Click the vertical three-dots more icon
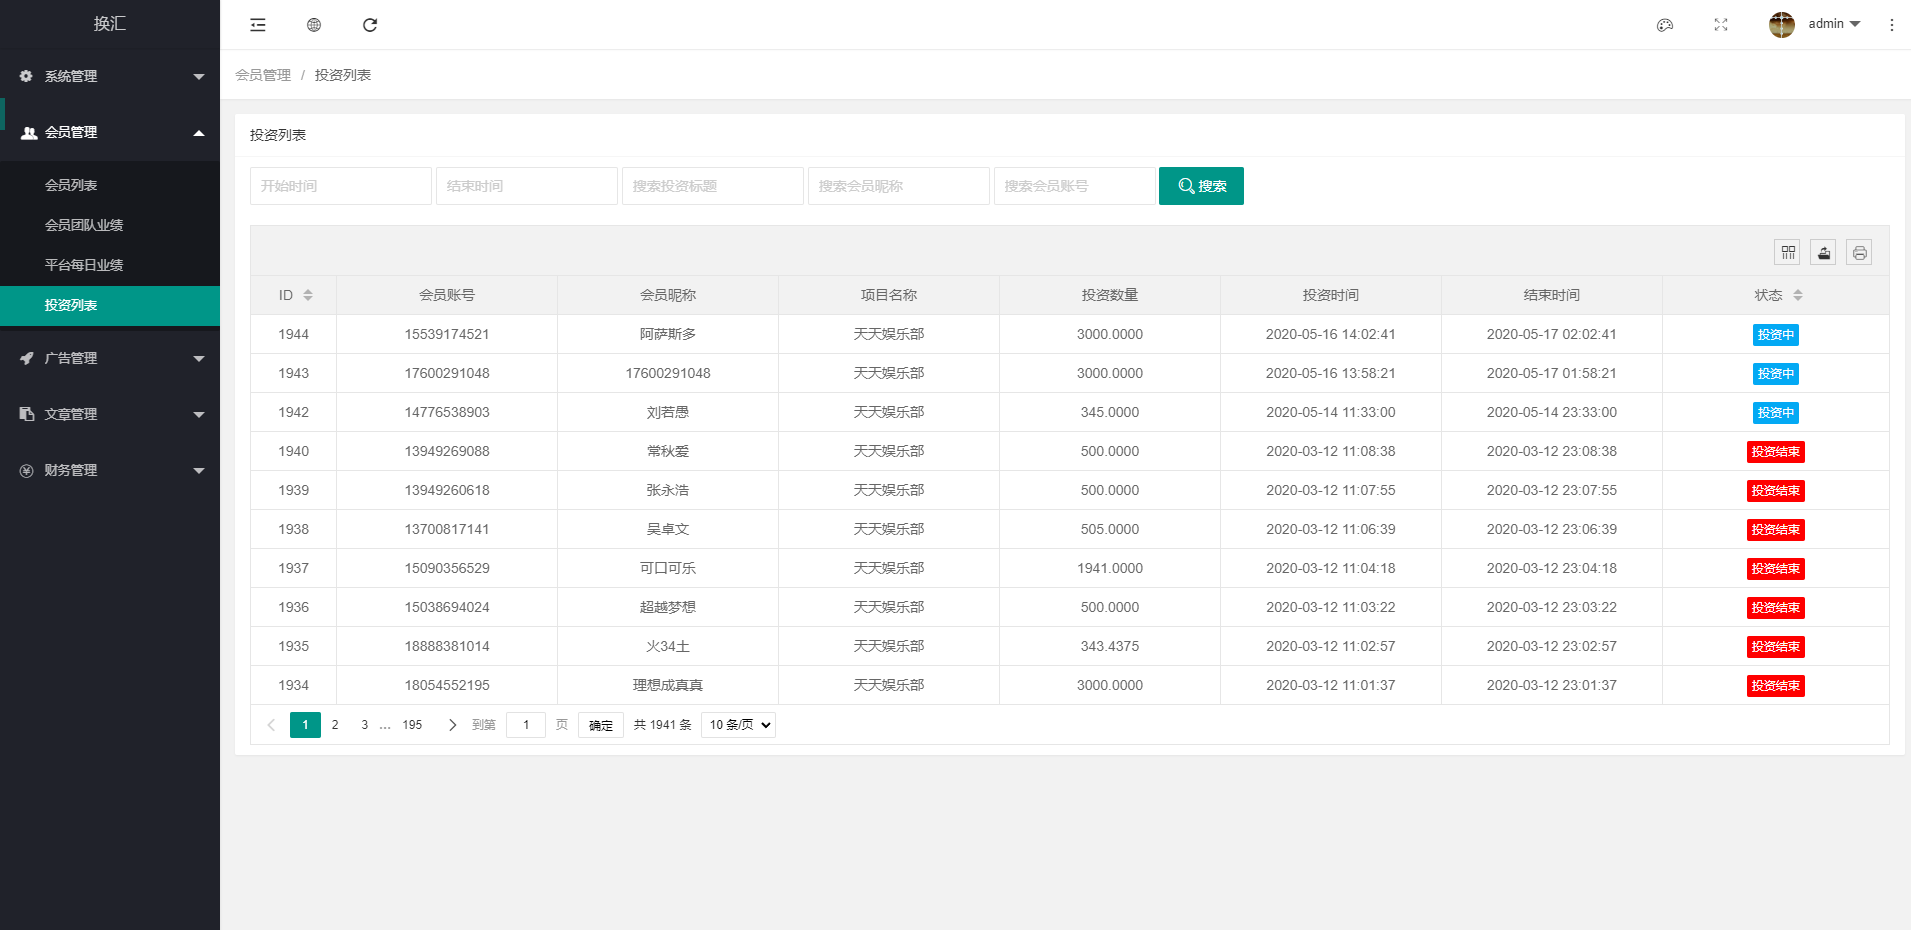The height and width of the screenshot is (930, 1911). pyautogui.click(x=1891, y=25)
